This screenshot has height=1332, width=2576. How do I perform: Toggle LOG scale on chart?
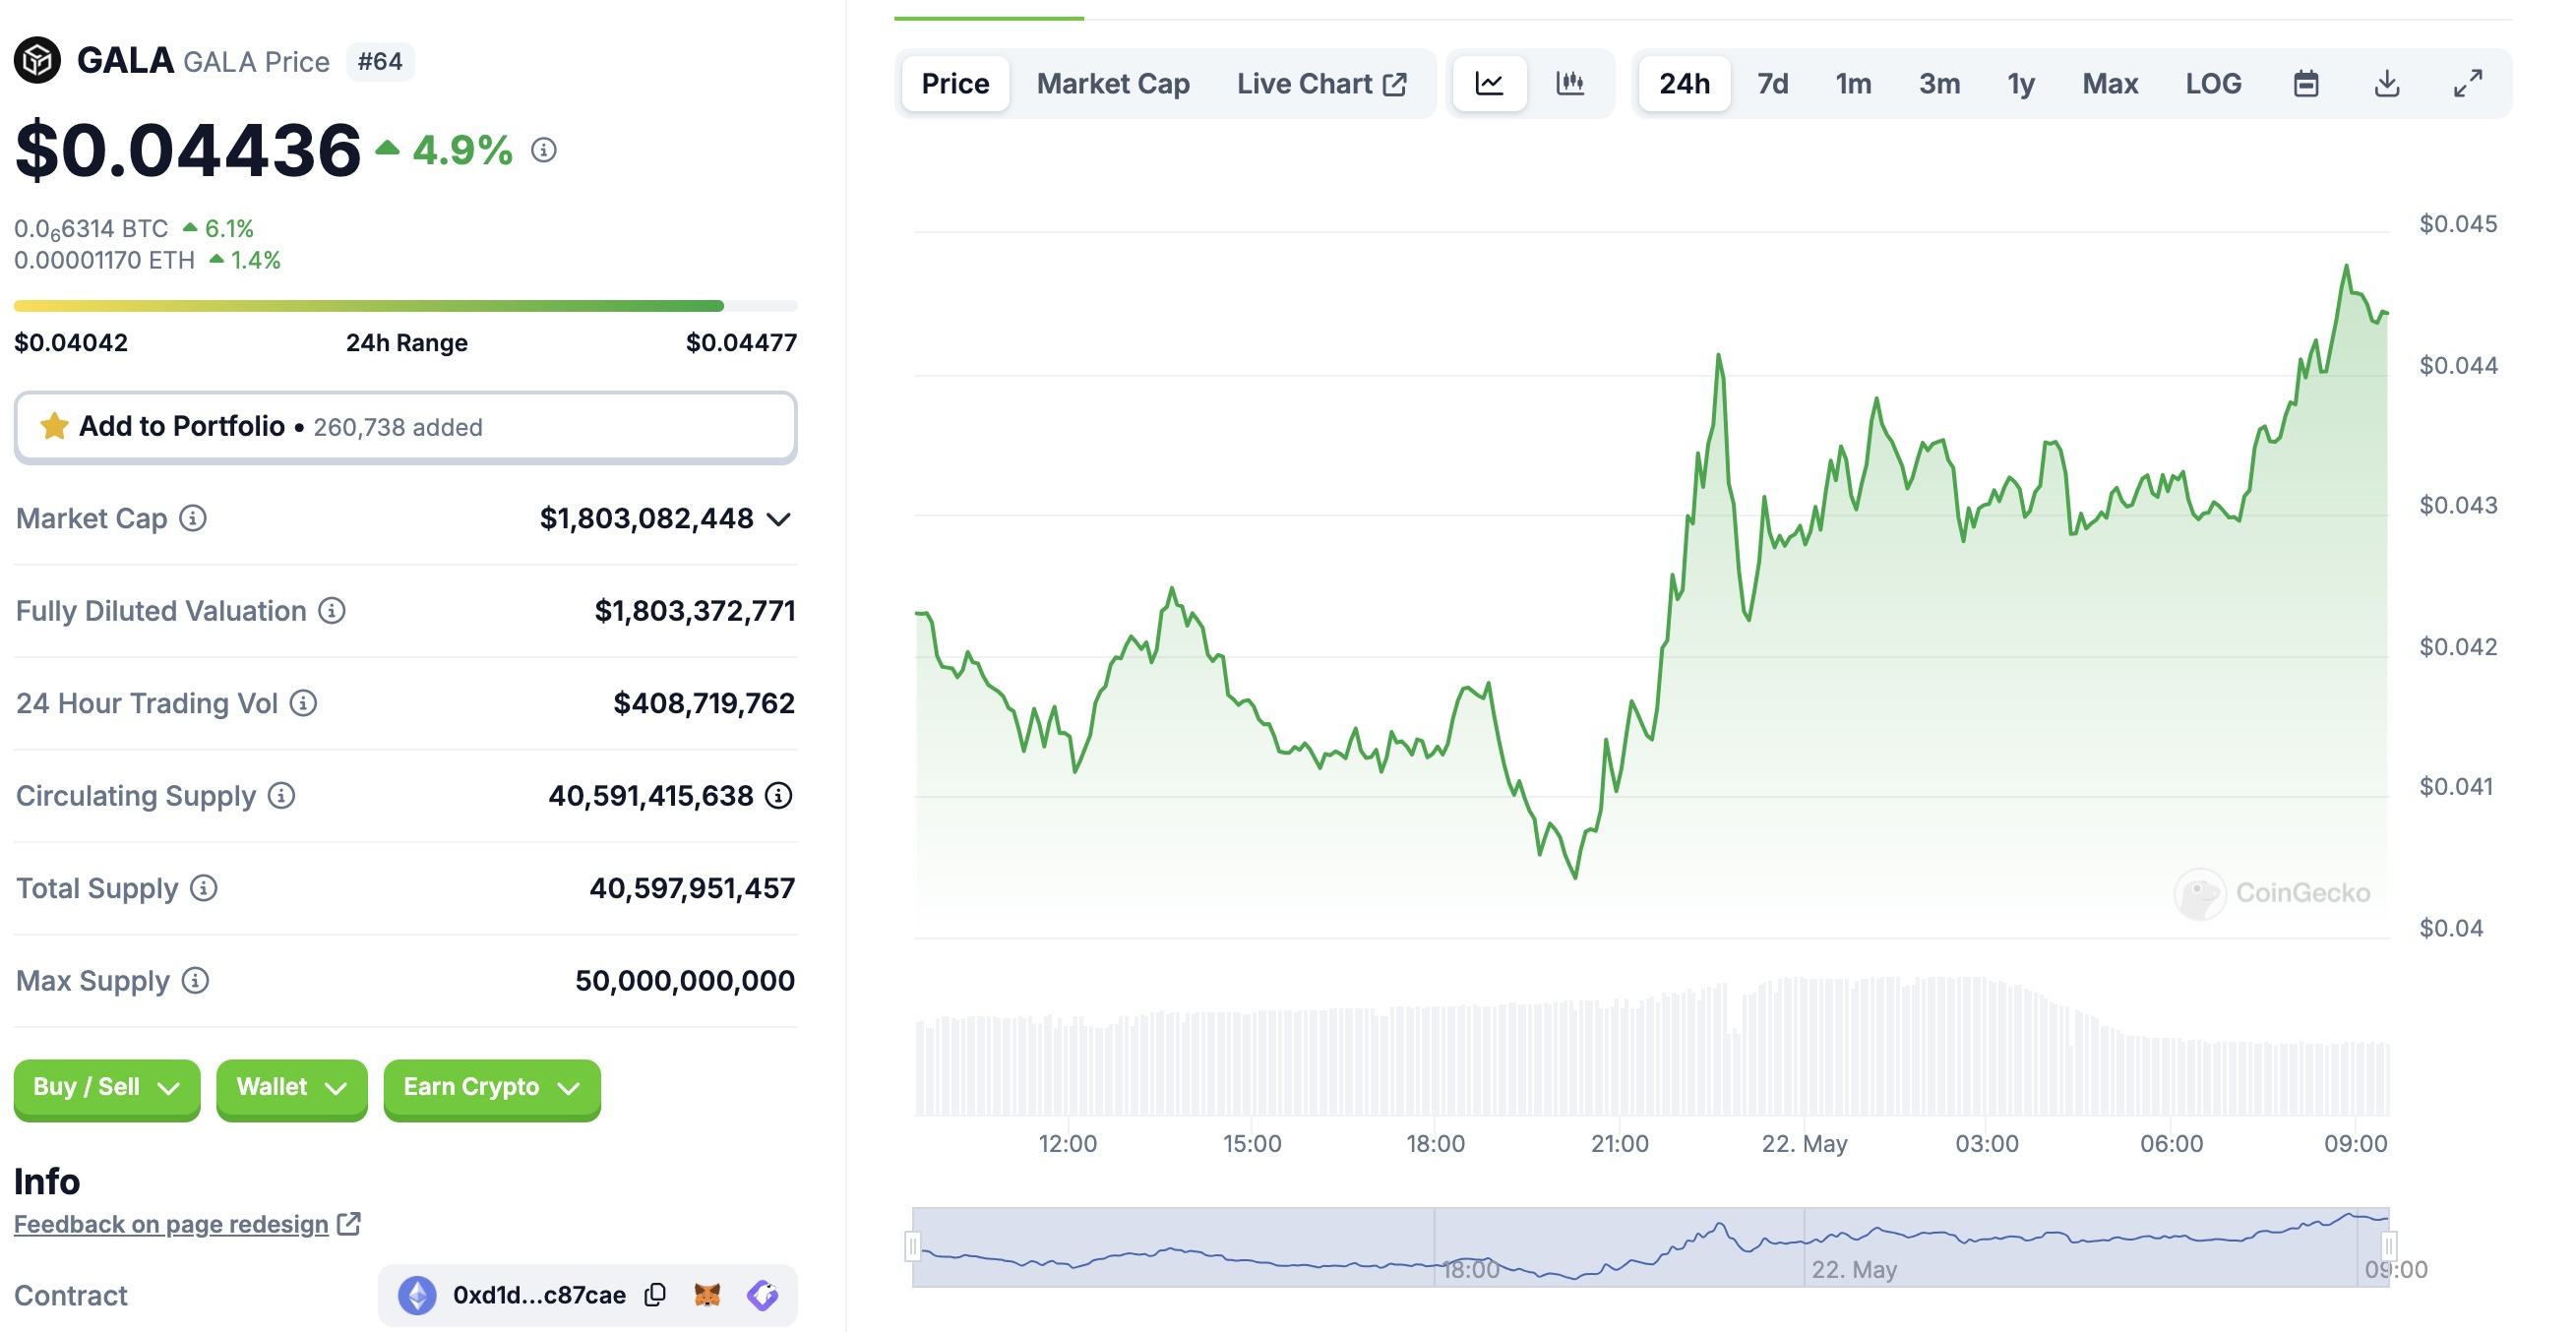tap(2213, 84)
